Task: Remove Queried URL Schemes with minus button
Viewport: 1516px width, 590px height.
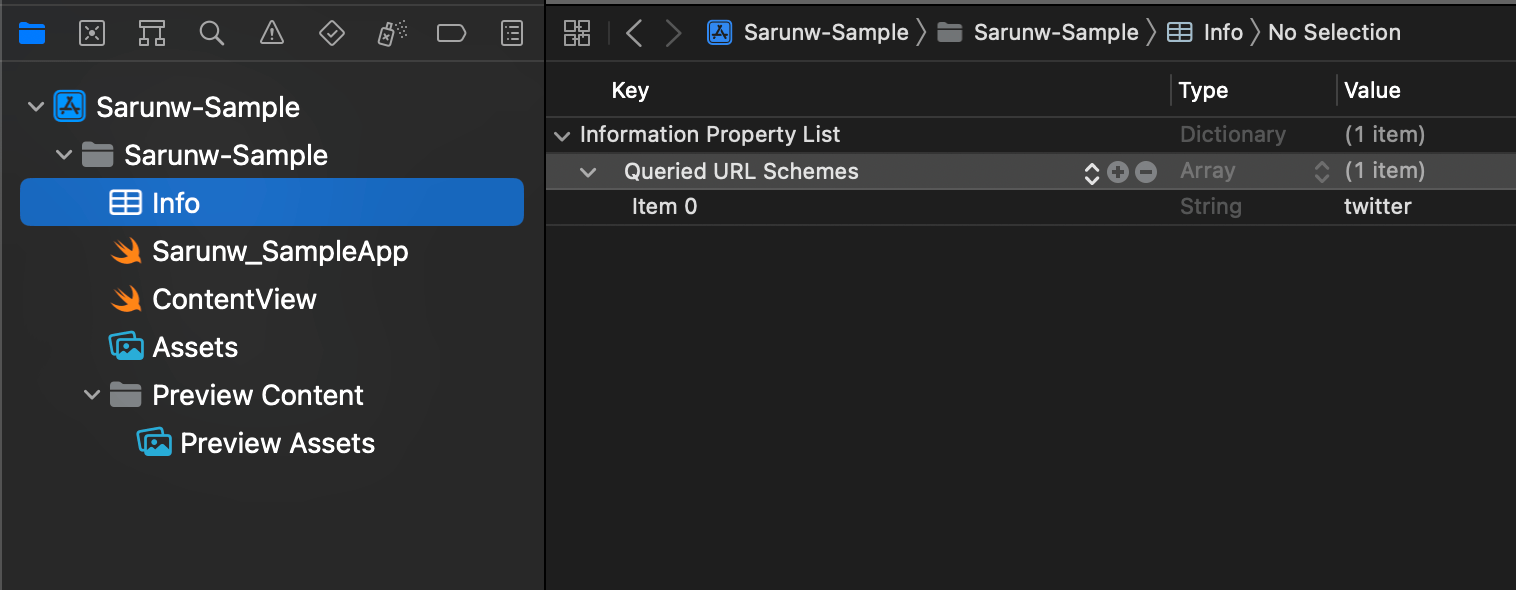Action: click(1146, 172)
